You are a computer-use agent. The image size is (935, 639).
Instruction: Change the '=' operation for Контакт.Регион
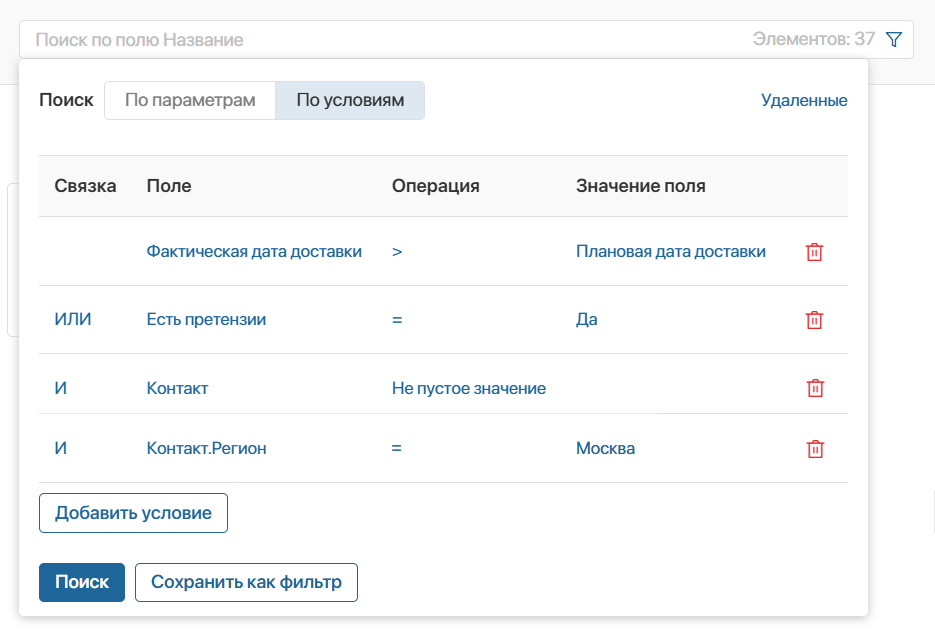click(397, 448)
